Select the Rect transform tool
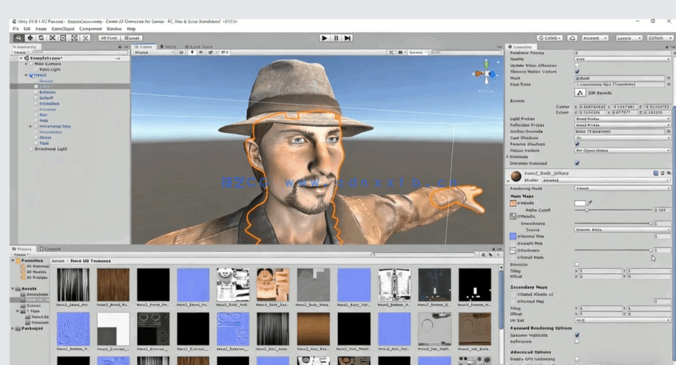The width and height of the screenshot is (676, 365). coord(63,38)
